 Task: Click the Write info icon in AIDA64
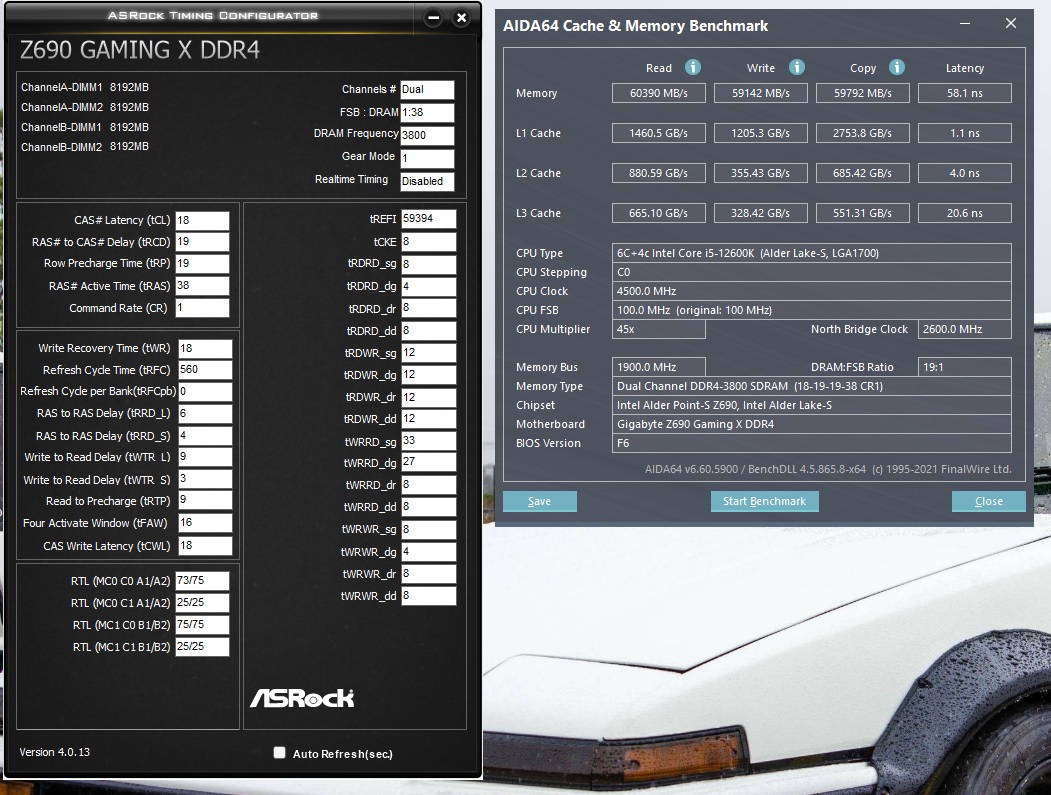796,67
